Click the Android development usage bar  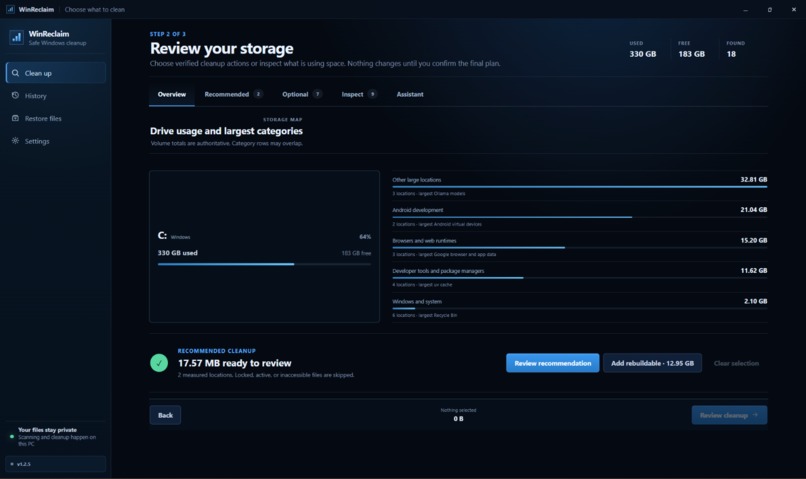(x=579, y=217)
